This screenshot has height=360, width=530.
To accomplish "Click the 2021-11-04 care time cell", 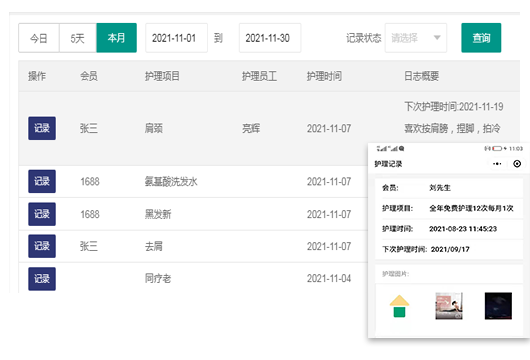I will click(x=329, y=279).
